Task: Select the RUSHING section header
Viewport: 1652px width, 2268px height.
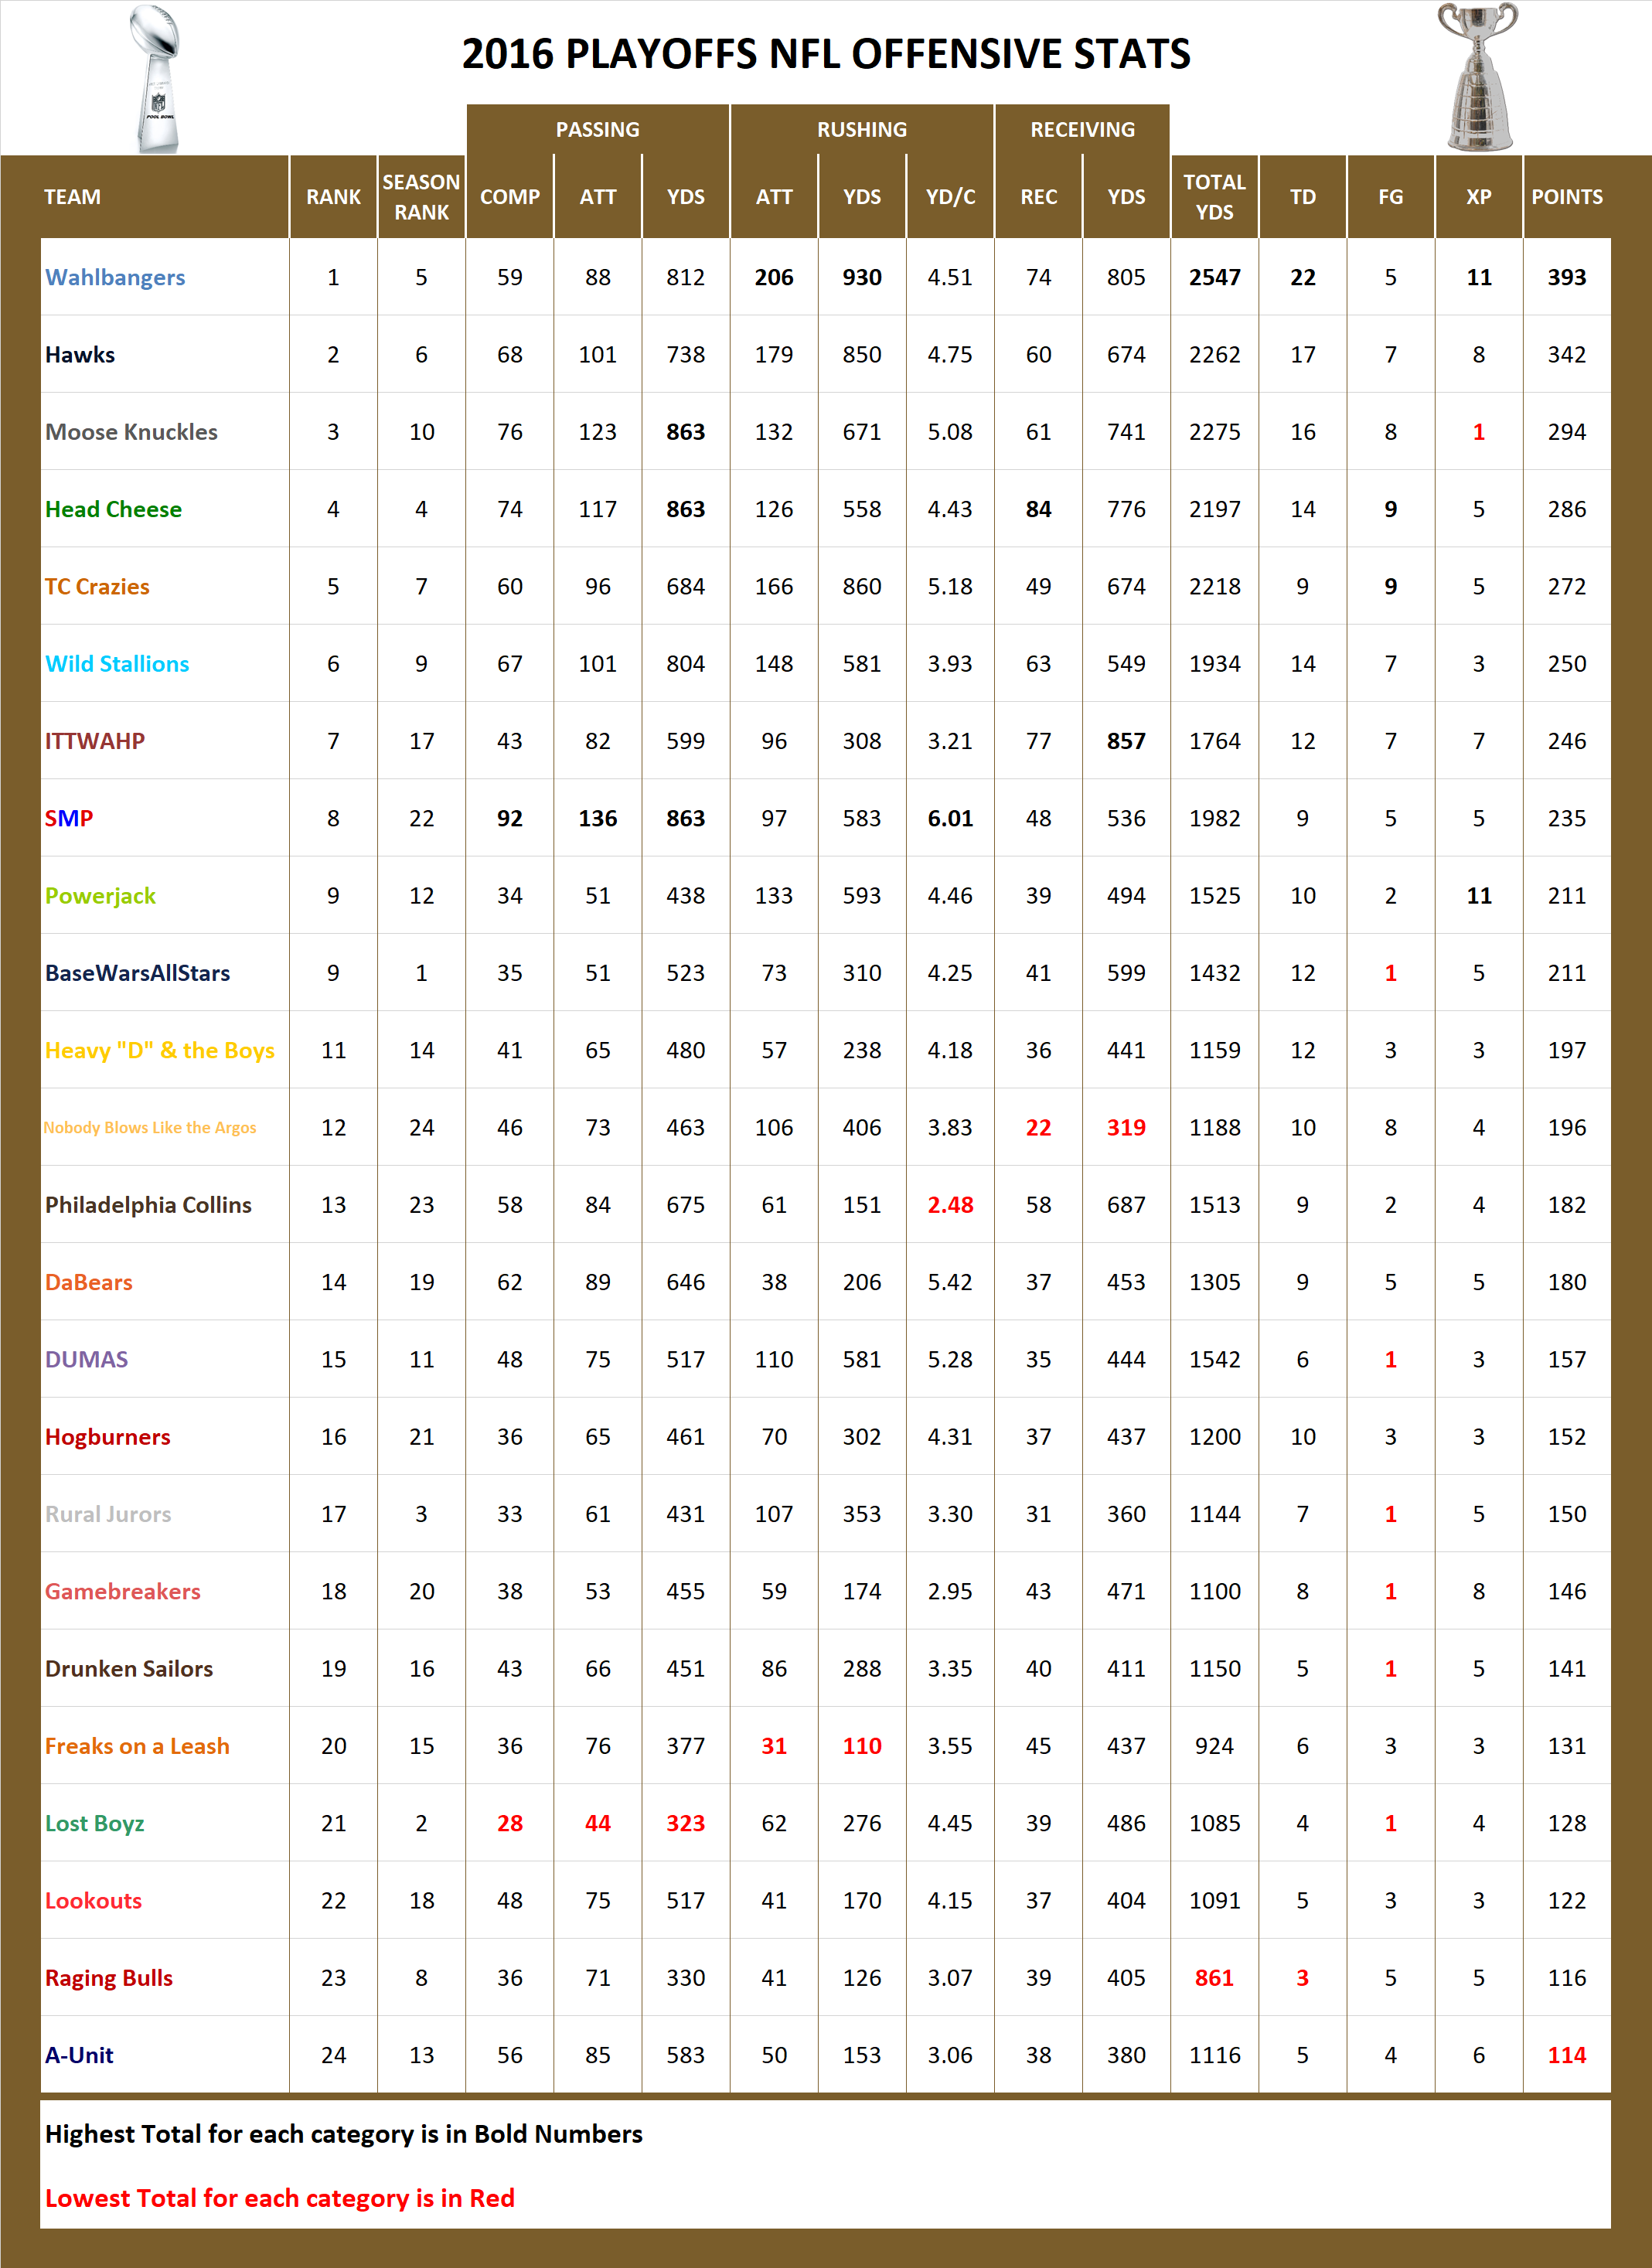Action: click(862, 129)
